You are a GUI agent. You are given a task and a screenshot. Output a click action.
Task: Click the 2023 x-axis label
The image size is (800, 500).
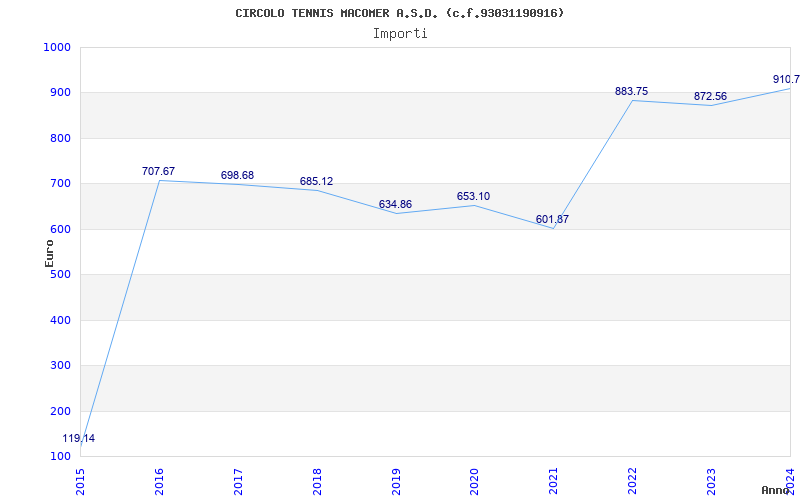pos(711,482)
